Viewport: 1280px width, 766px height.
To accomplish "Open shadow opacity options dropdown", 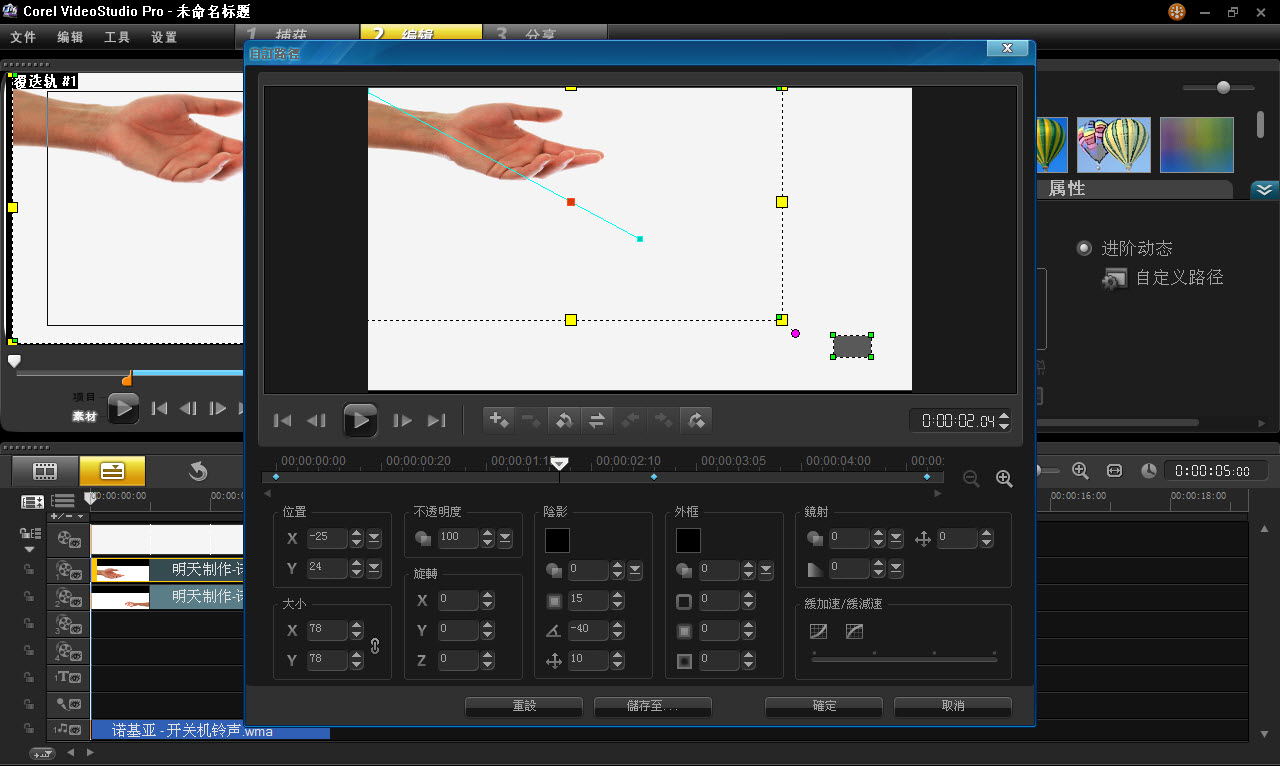I will click(635, 571).
